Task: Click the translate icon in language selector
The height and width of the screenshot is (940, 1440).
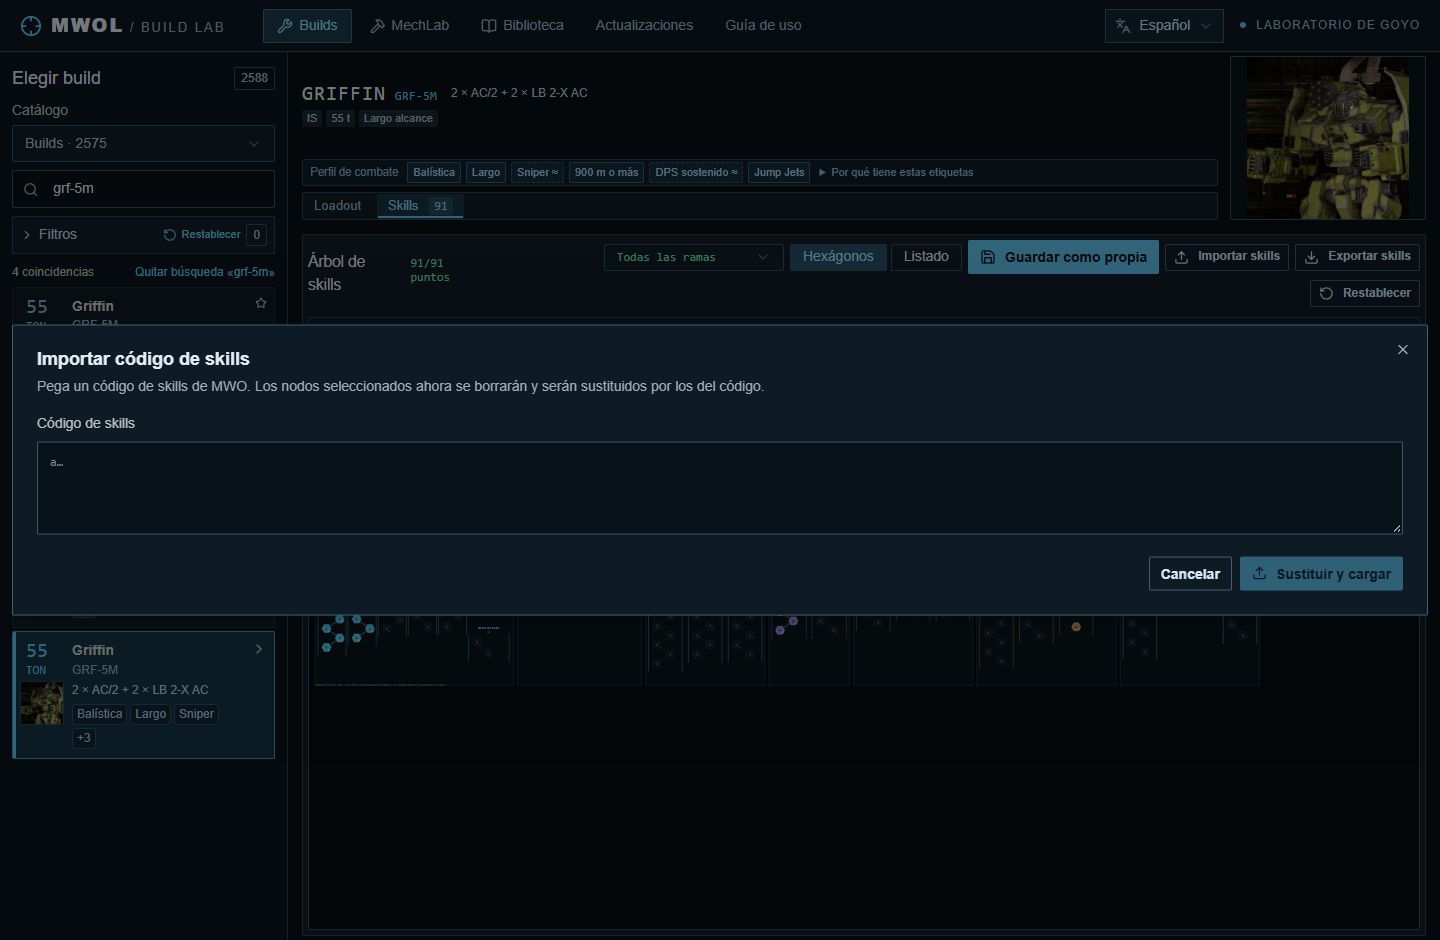Action: tap(1123, 26)
